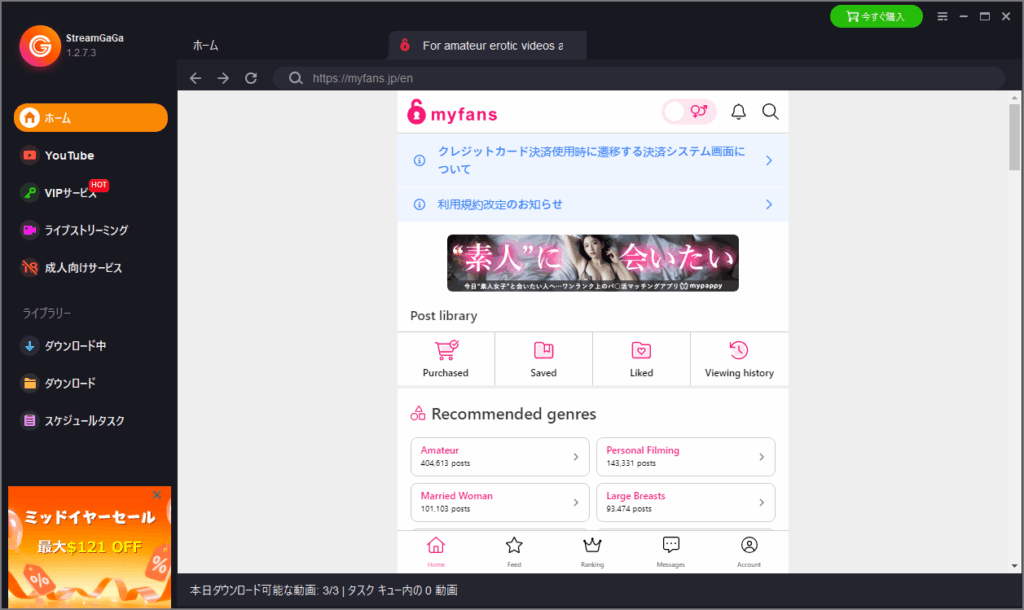
Task: Open Viewing history icon
Action: 739,350
